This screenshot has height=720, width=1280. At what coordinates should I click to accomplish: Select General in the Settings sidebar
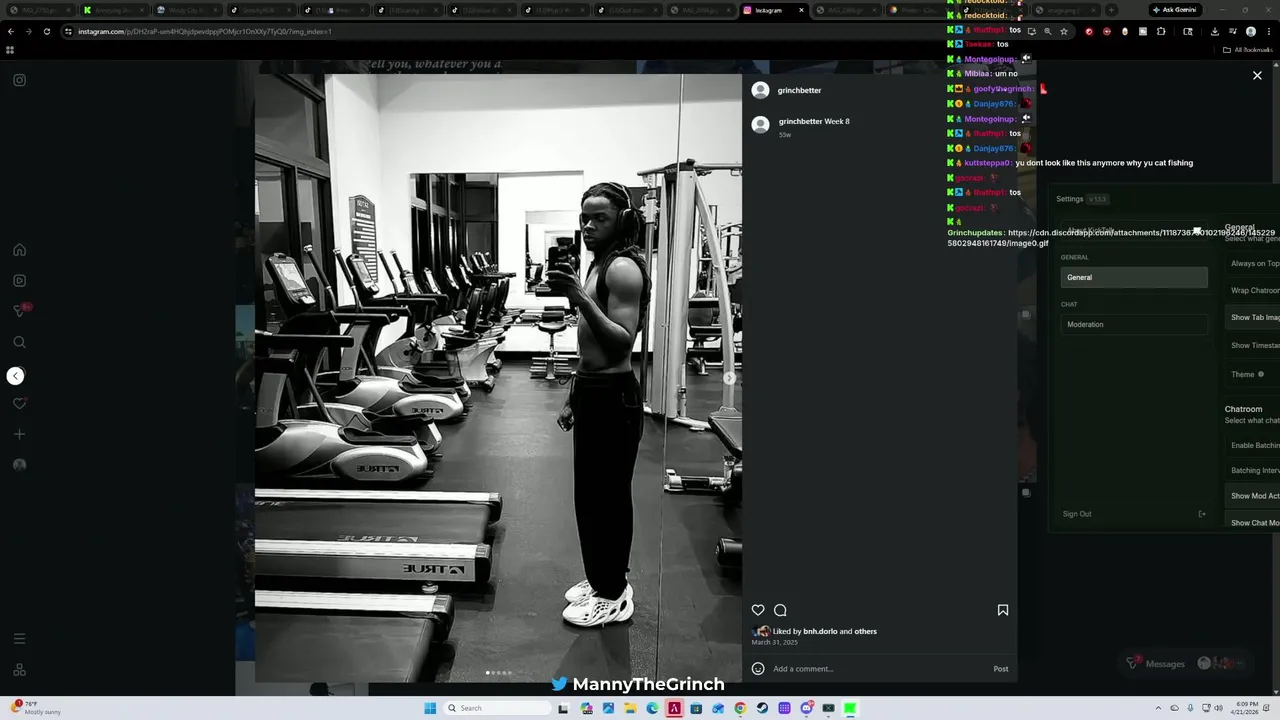pyautogui.click(x=1134, y=277)
